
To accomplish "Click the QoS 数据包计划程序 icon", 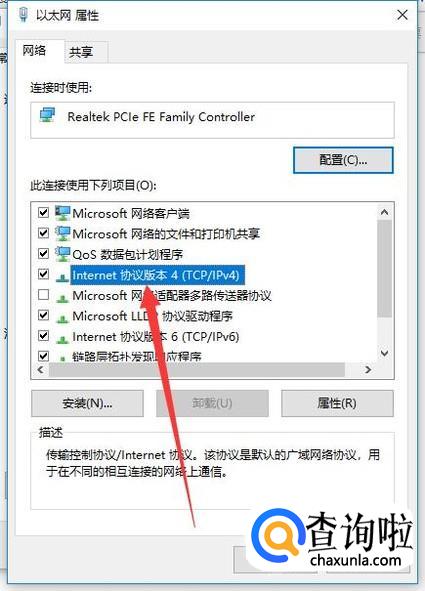I will point(62,254).
